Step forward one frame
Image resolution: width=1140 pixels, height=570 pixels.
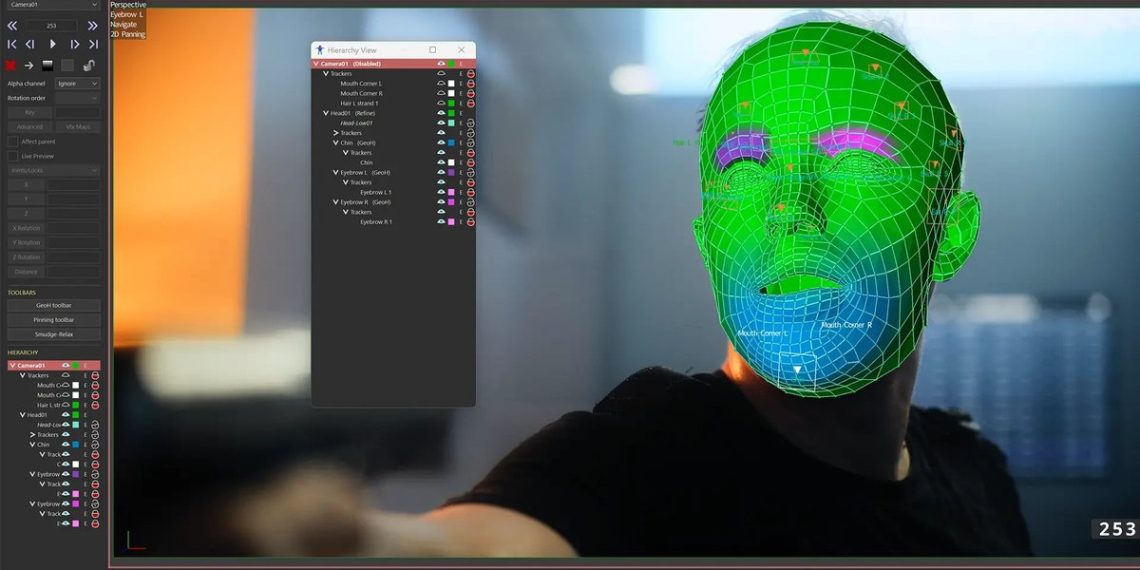(75, 44)
